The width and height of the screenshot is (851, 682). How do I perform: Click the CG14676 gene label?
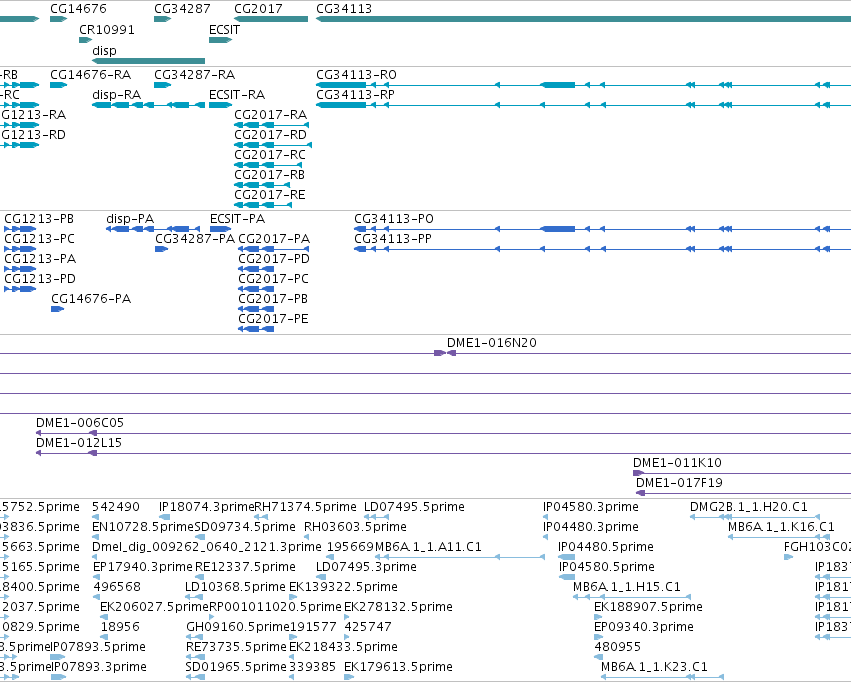(78, 9)
